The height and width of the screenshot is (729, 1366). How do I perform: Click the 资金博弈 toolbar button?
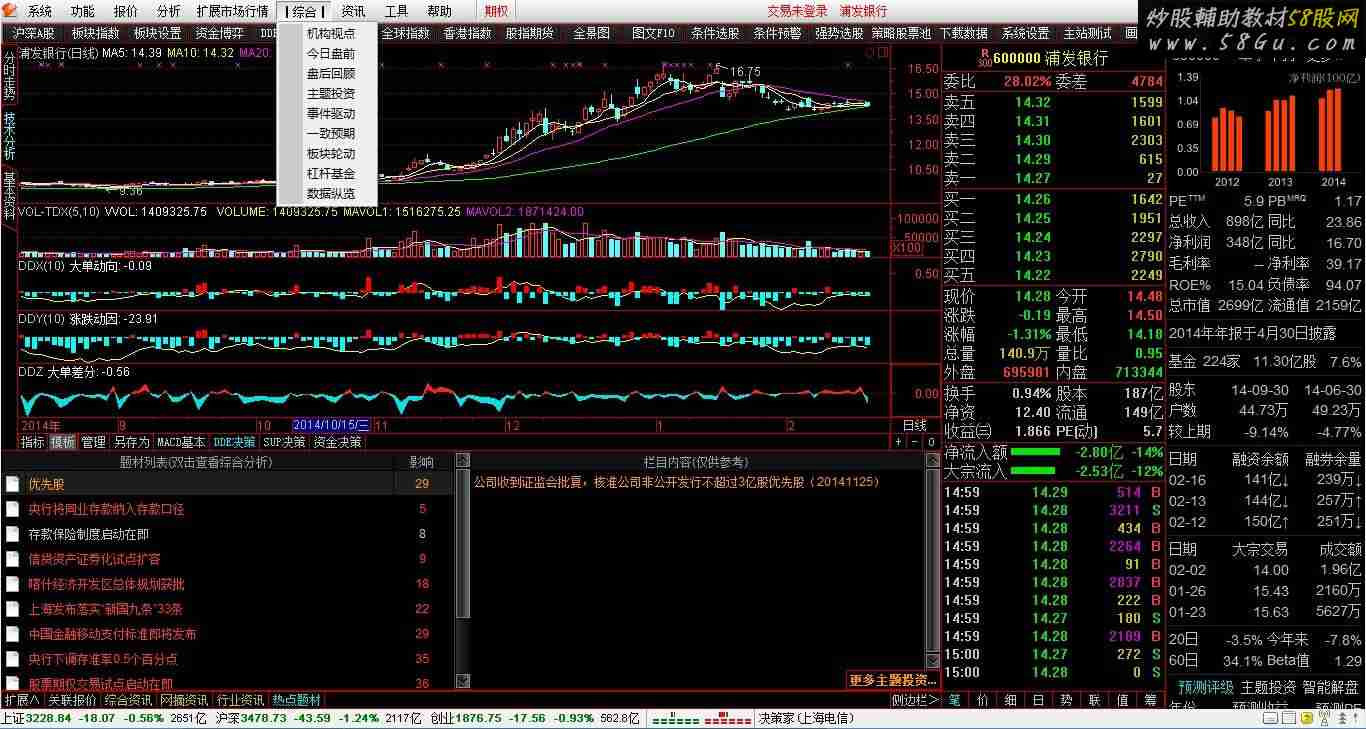[x=219, y=33]
